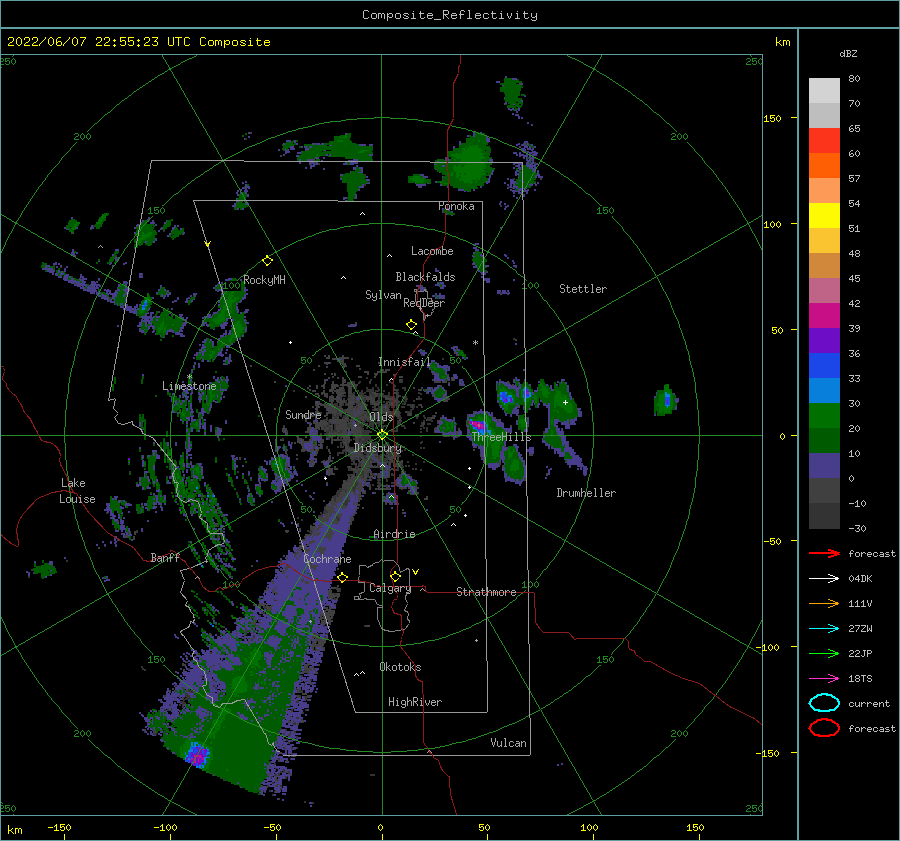Click the Cochrane label

point(327,559)
